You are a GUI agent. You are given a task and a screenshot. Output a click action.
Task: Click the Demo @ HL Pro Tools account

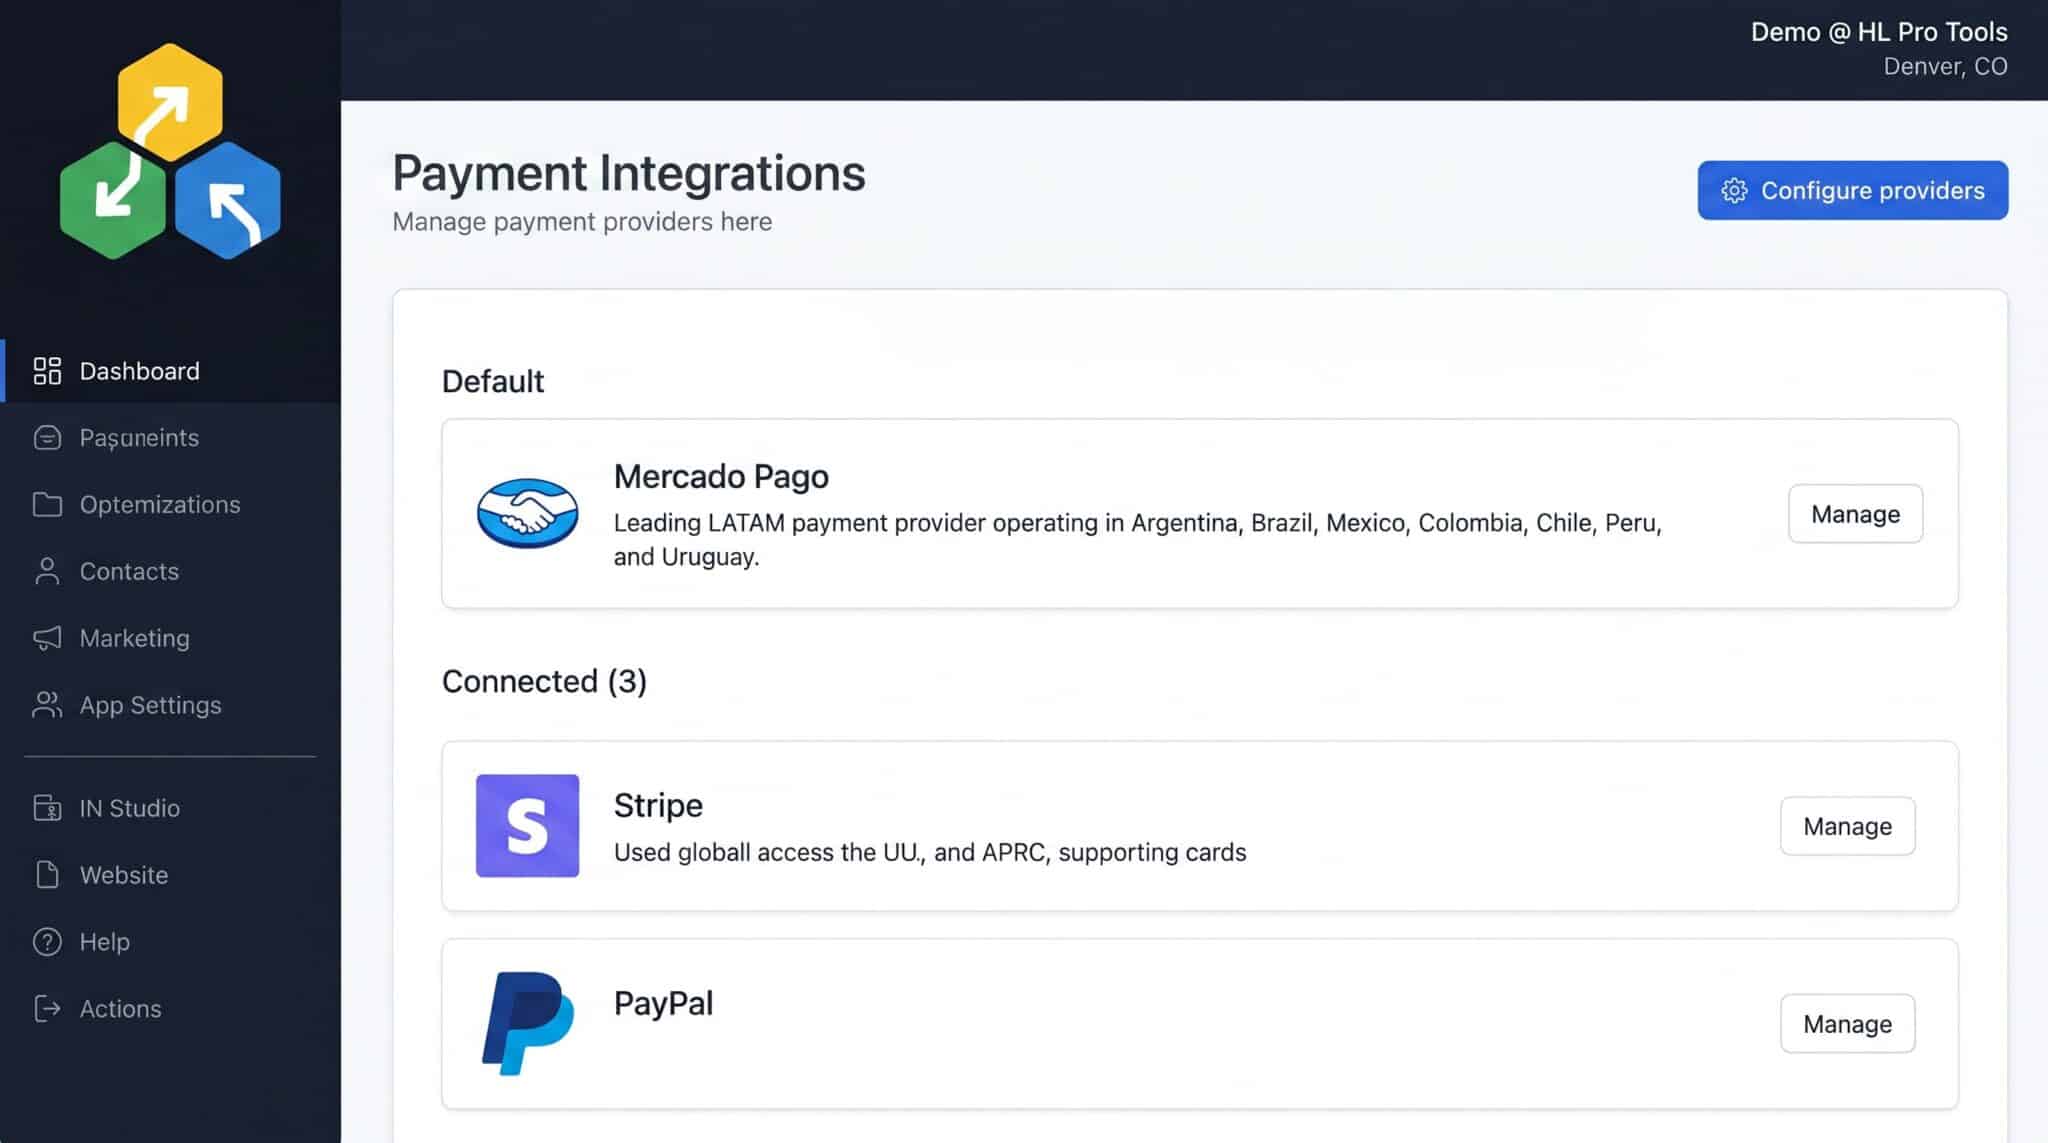(1878, 32)
